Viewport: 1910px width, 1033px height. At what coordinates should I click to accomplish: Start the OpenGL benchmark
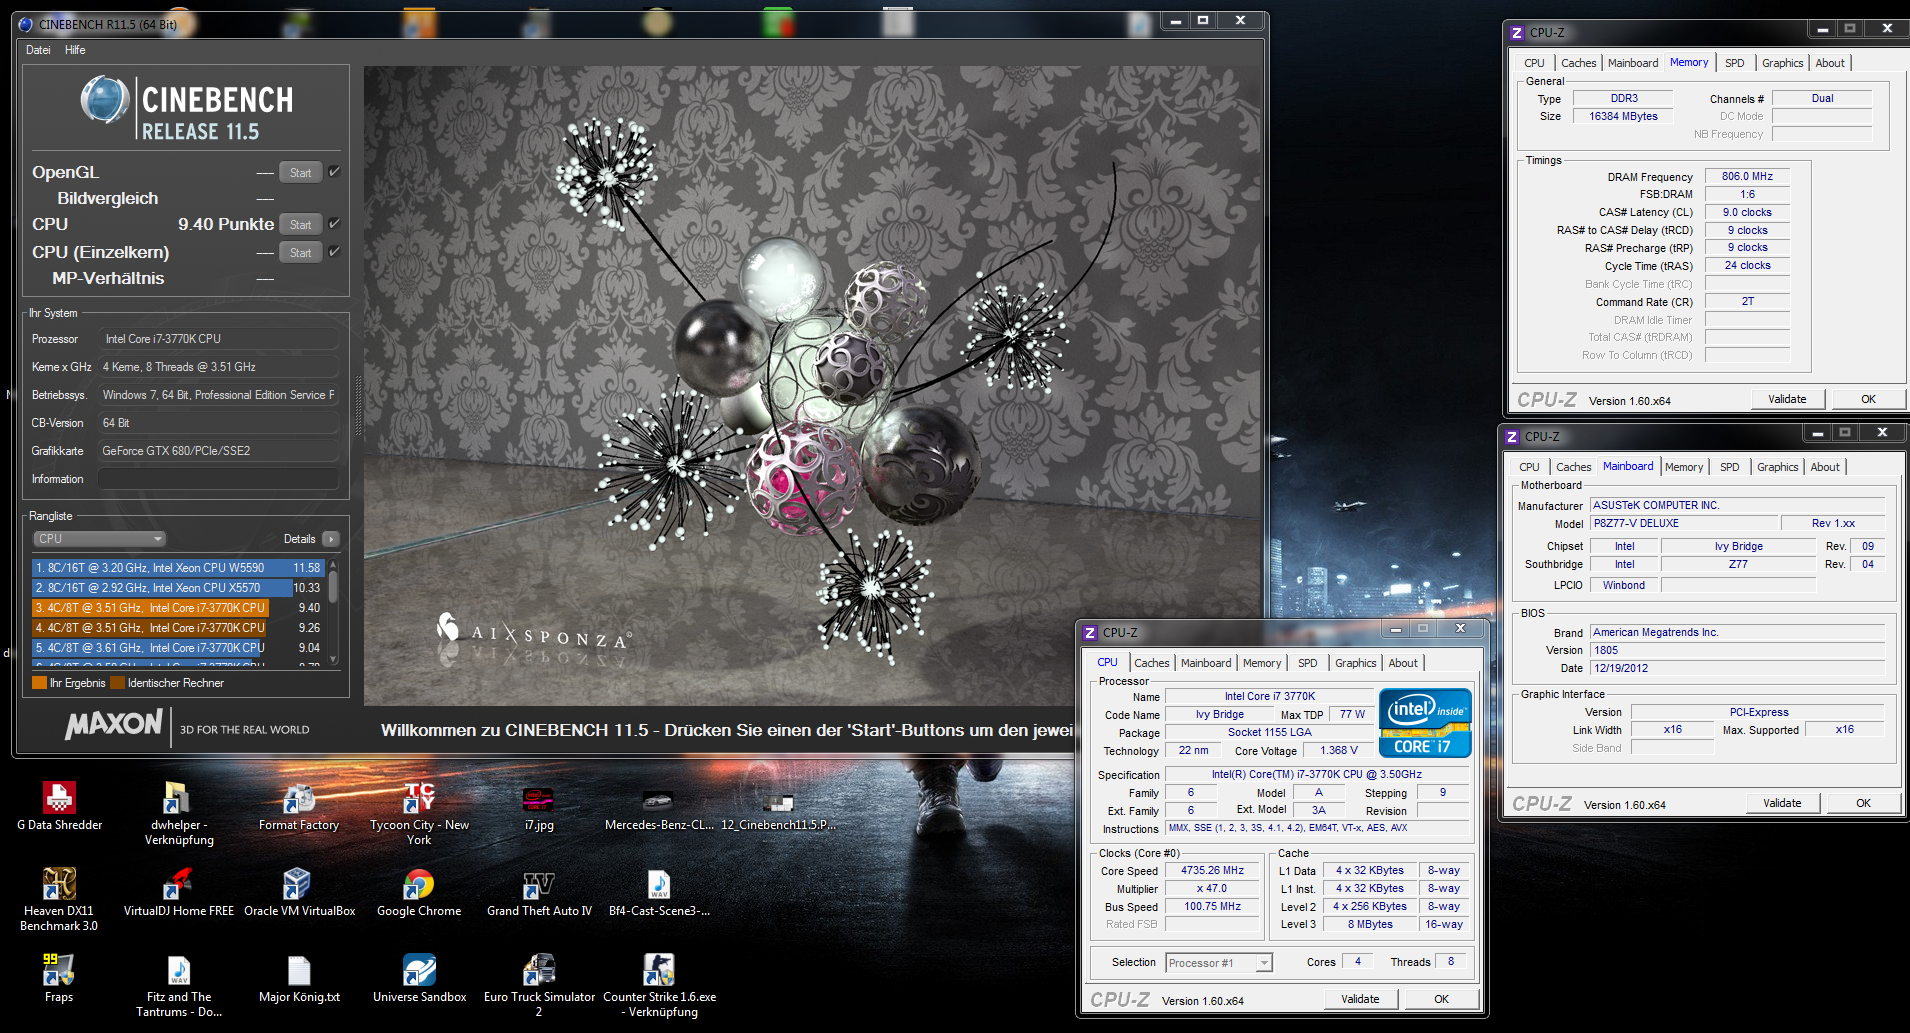point(300,173)
